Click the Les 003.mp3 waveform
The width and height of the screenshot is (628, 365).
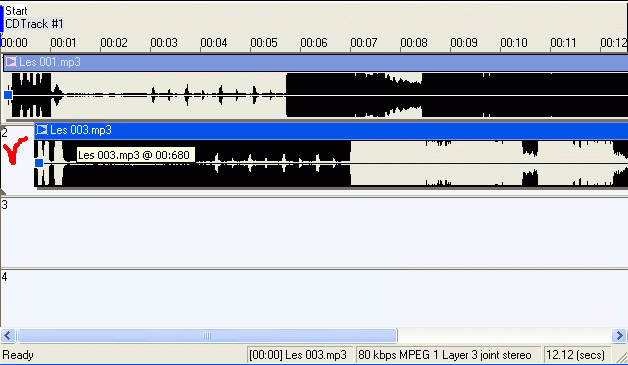click(x=331, y=163)
